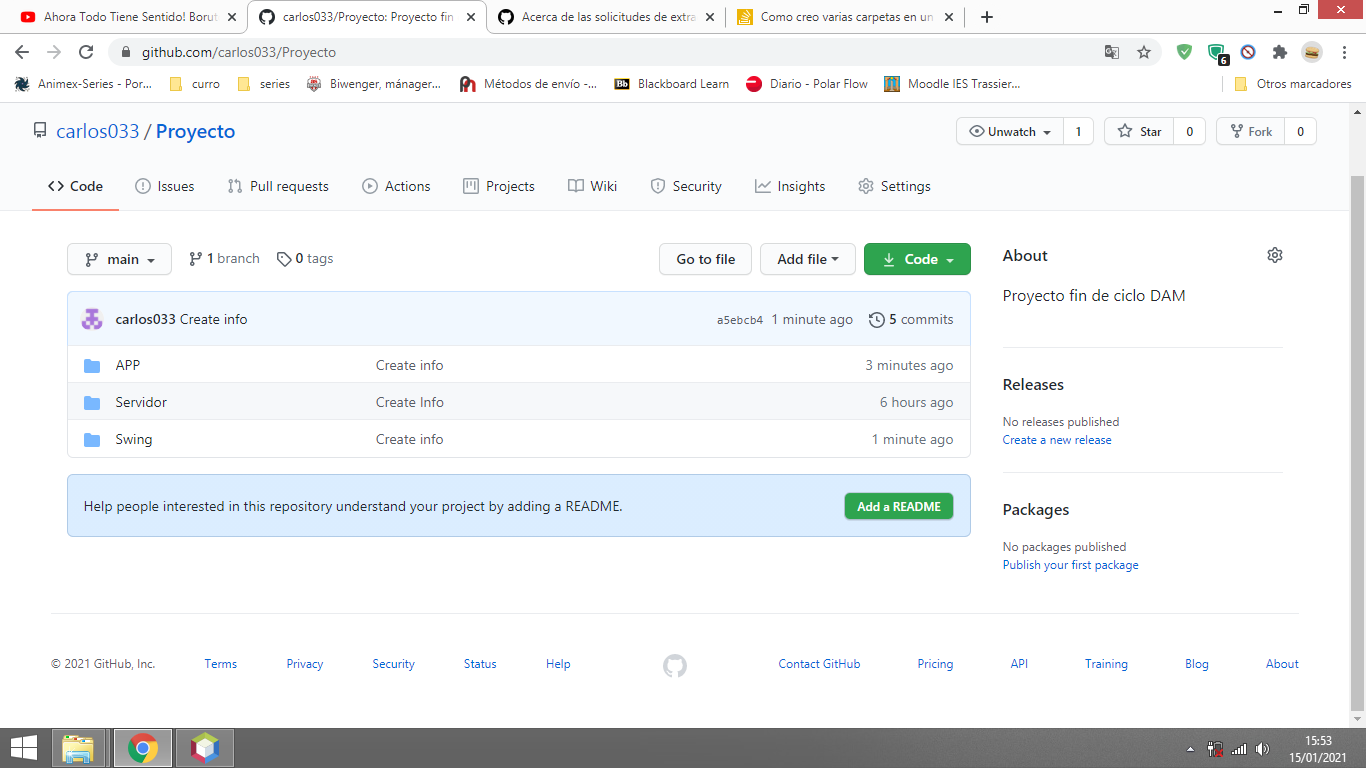Click the translate page icon
Screen dimensions: 1366x768
(x=1111, y=52)
